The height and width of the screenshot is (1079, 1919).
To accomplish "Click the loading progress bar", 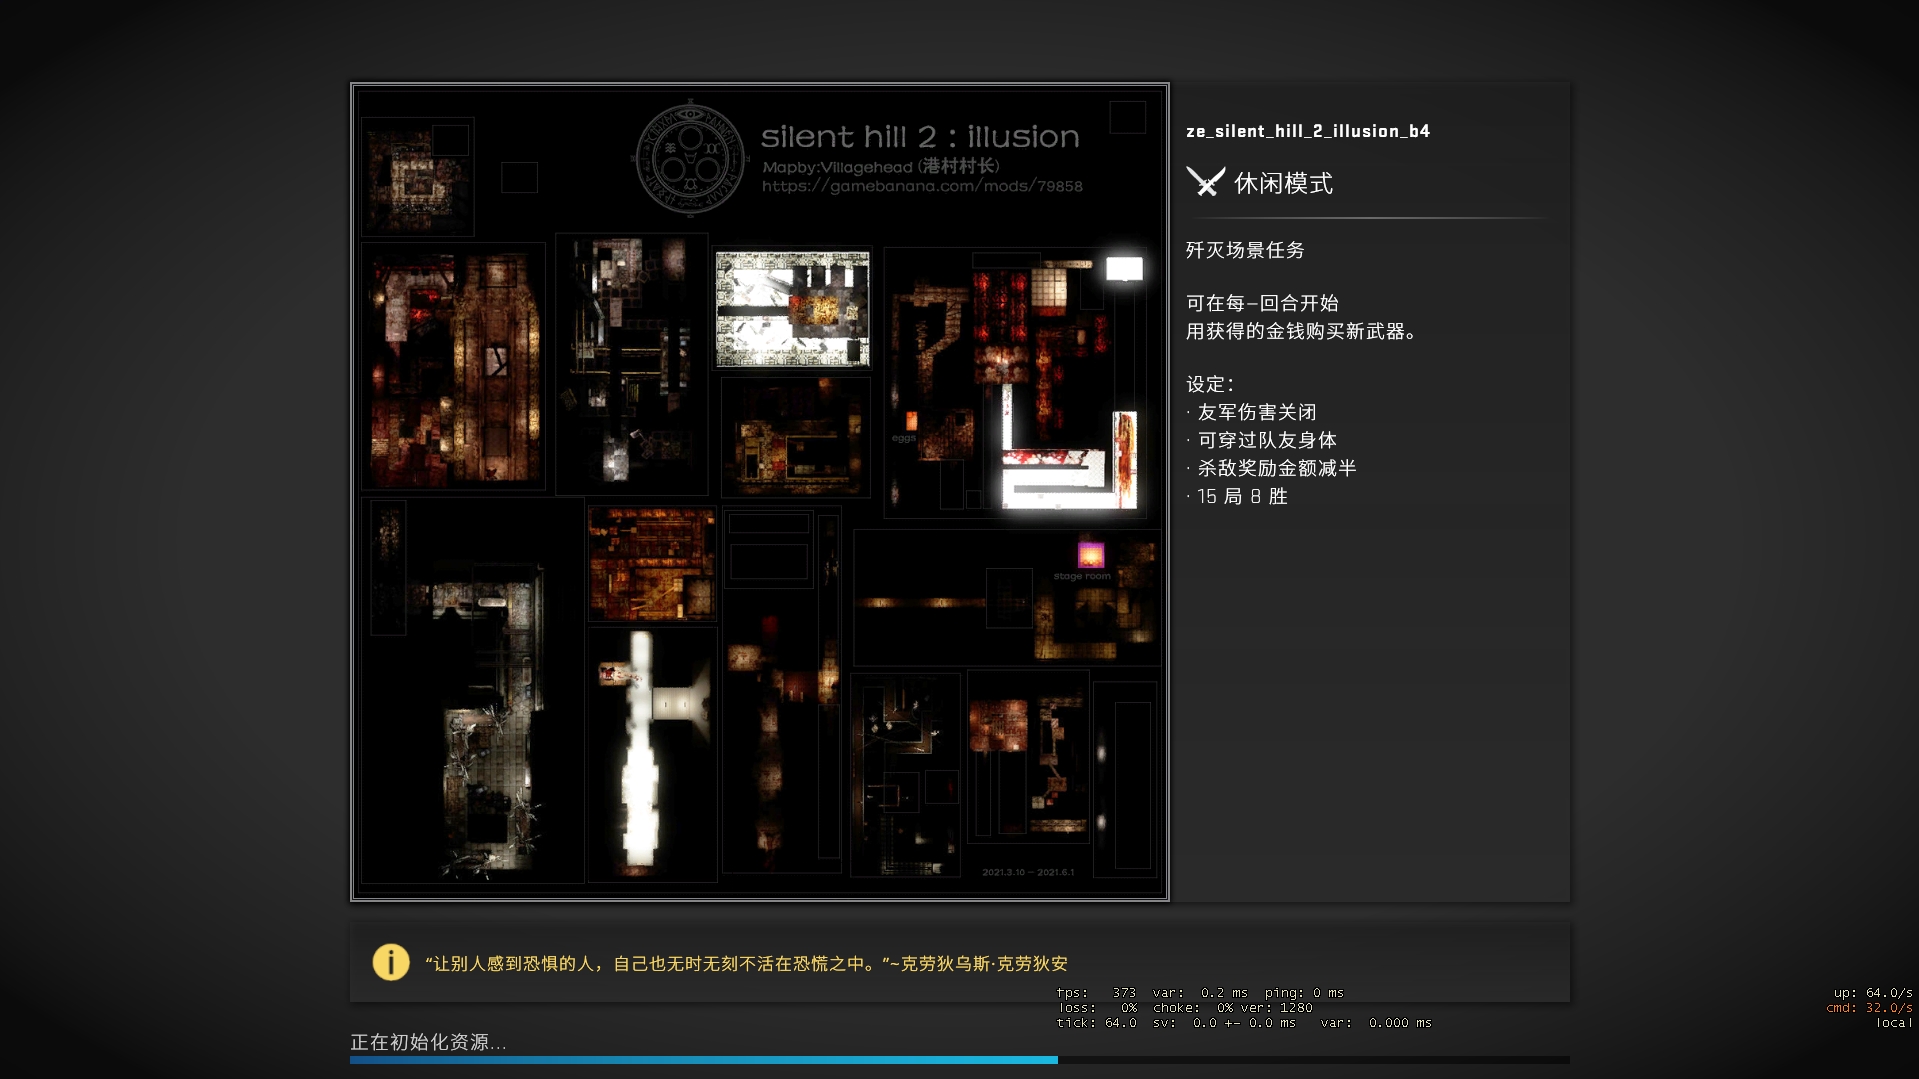I will point(960,1059).
